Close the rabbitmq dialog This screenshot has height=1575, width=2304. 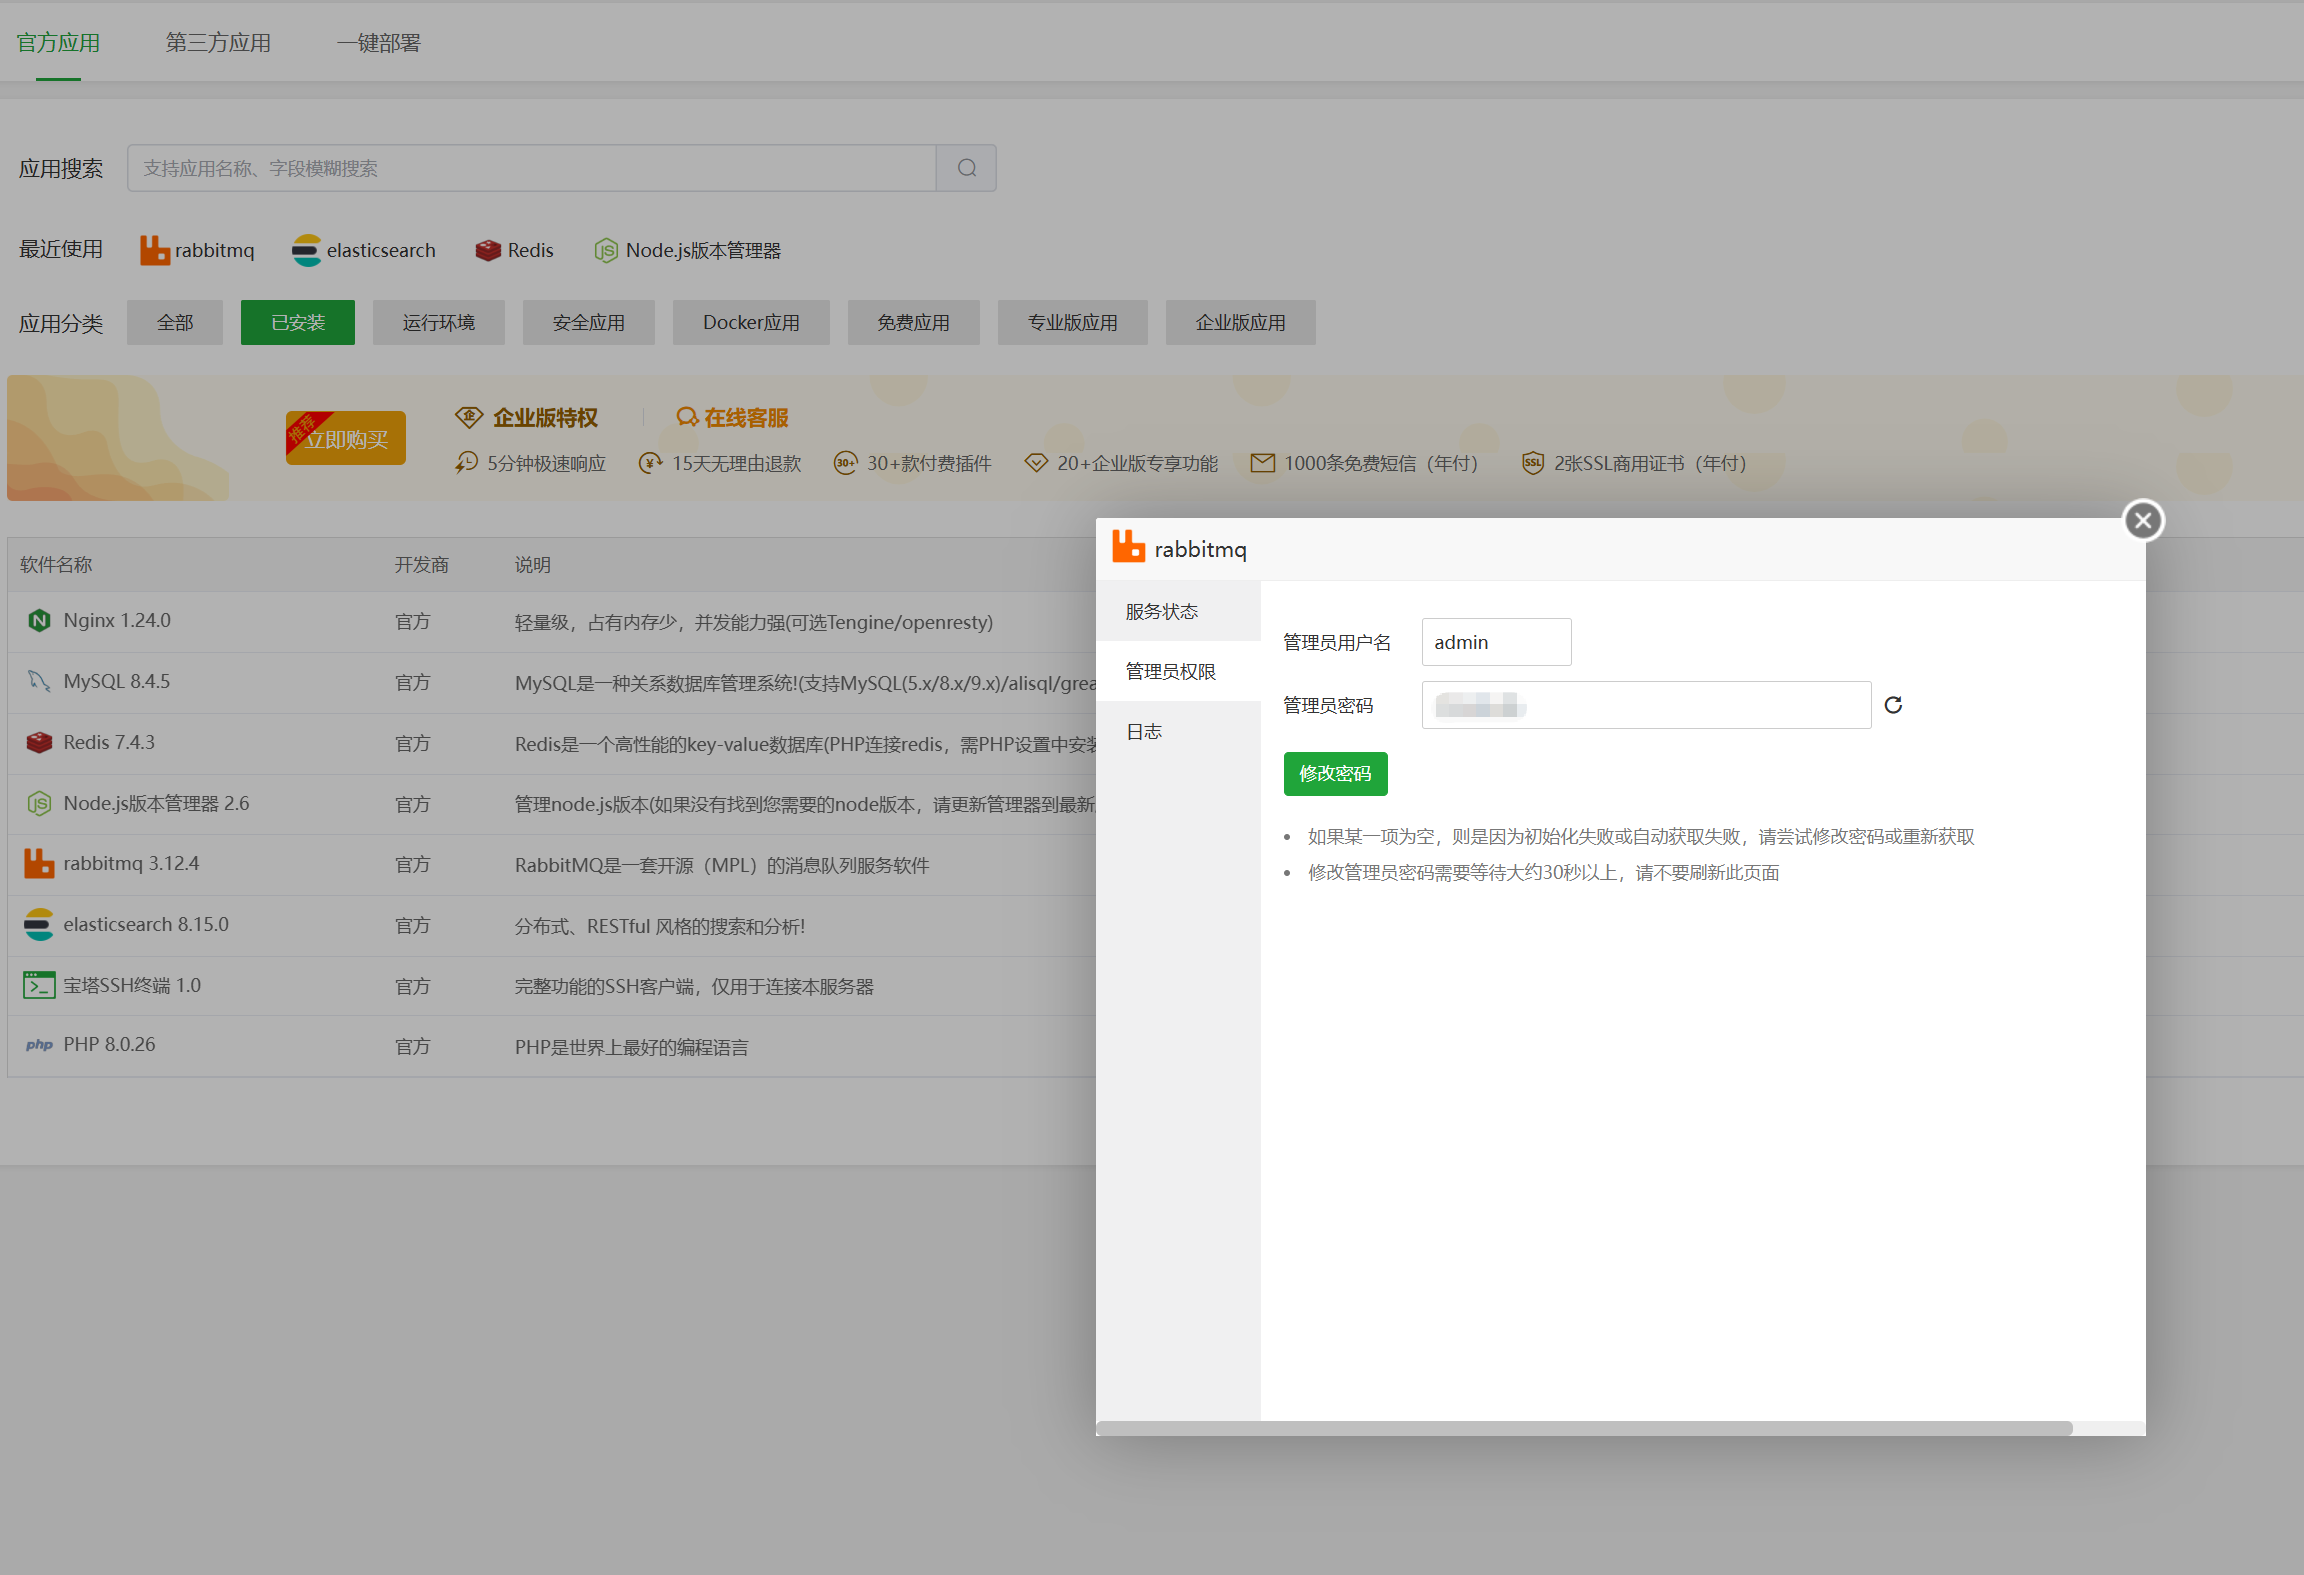(x=2143, y=520)
